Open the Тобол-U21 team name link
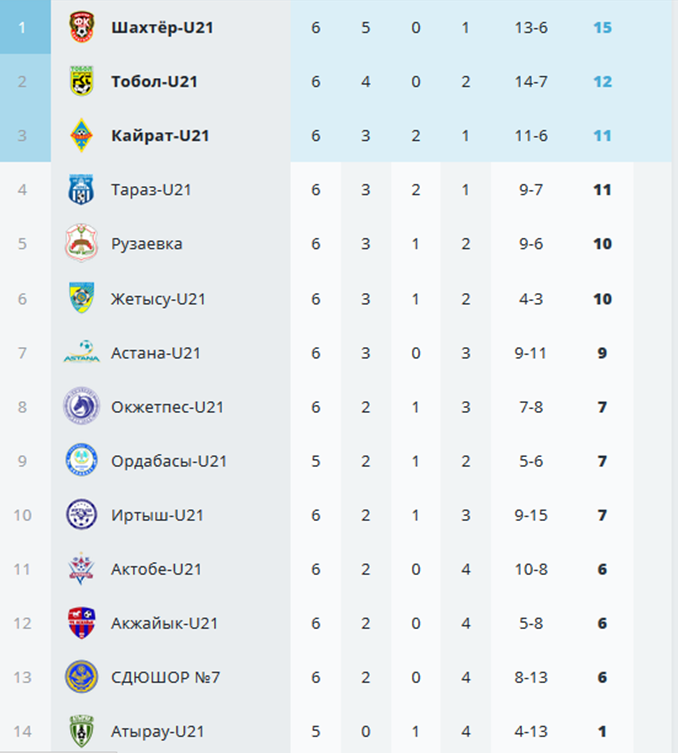This screenshot has height=753, width=678. pyautogui.click(x=154, y=81)
